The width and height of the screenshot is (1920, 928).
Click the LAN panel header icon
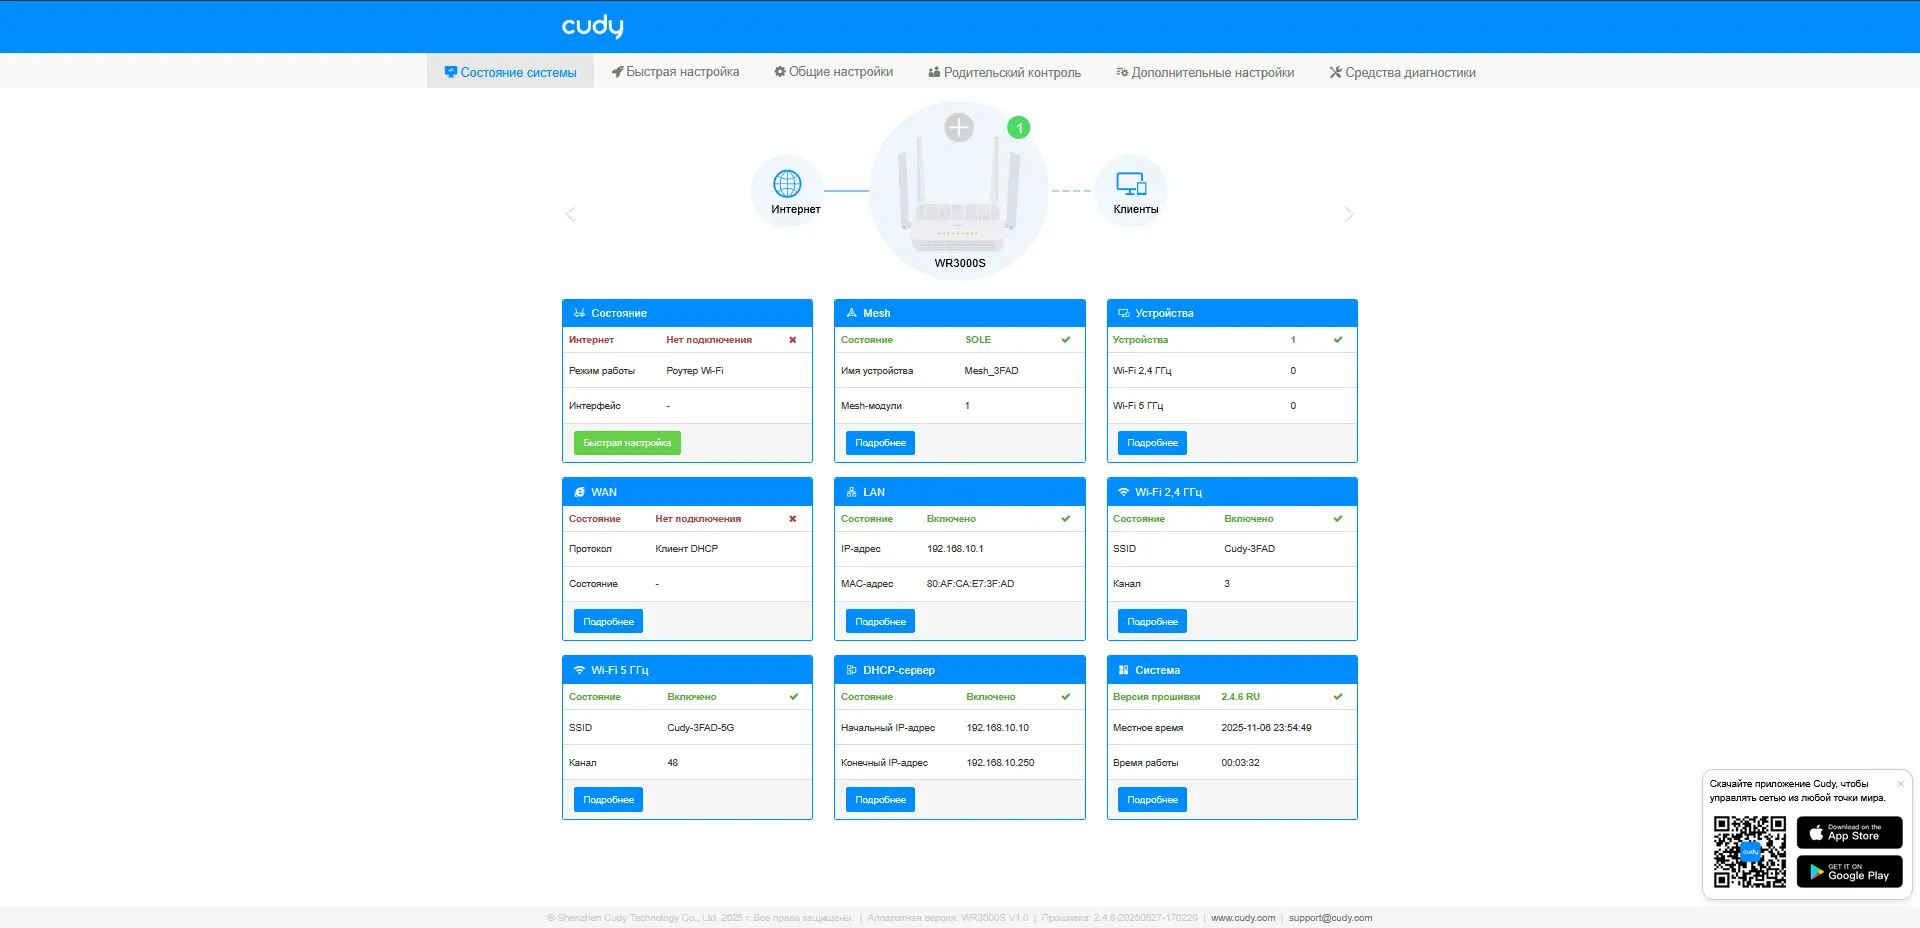851,491
